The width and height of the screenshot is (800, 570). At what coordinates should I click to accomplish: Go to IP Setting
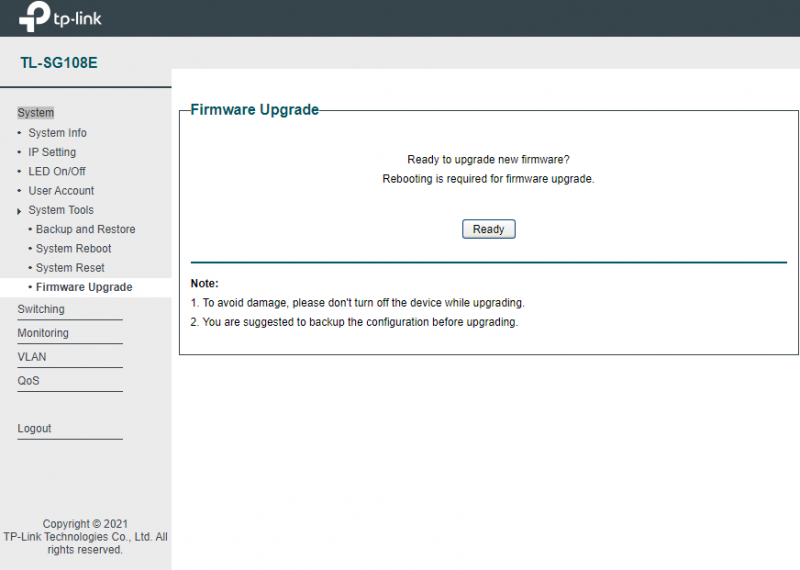click(52, 152)
